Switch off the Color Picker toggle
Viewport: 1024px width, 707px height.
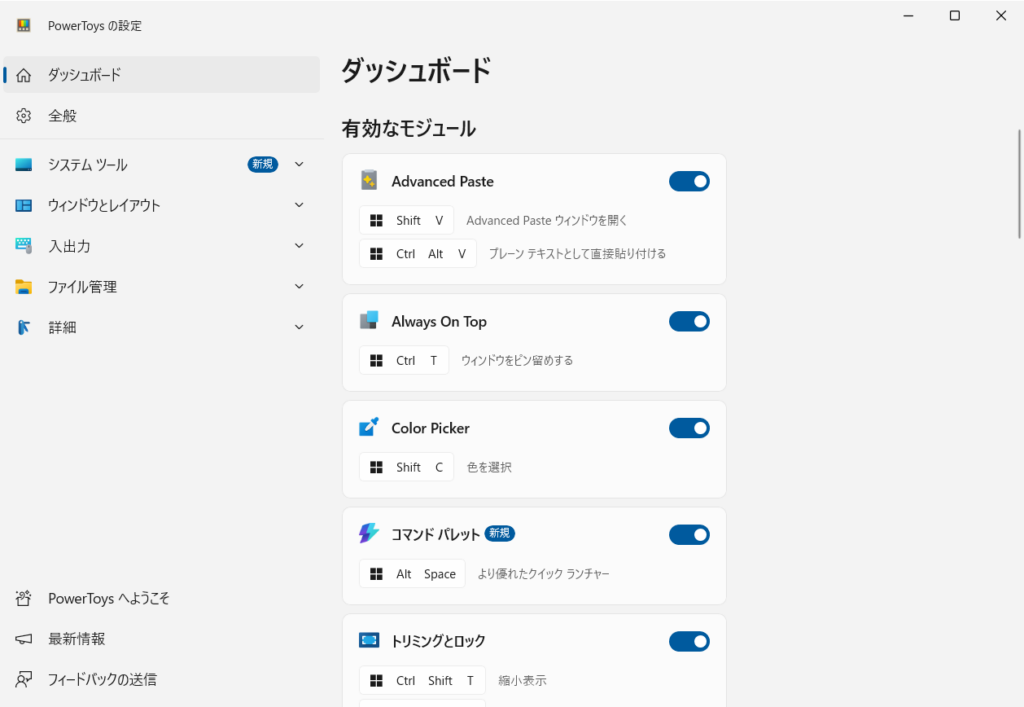click(689, 428)
